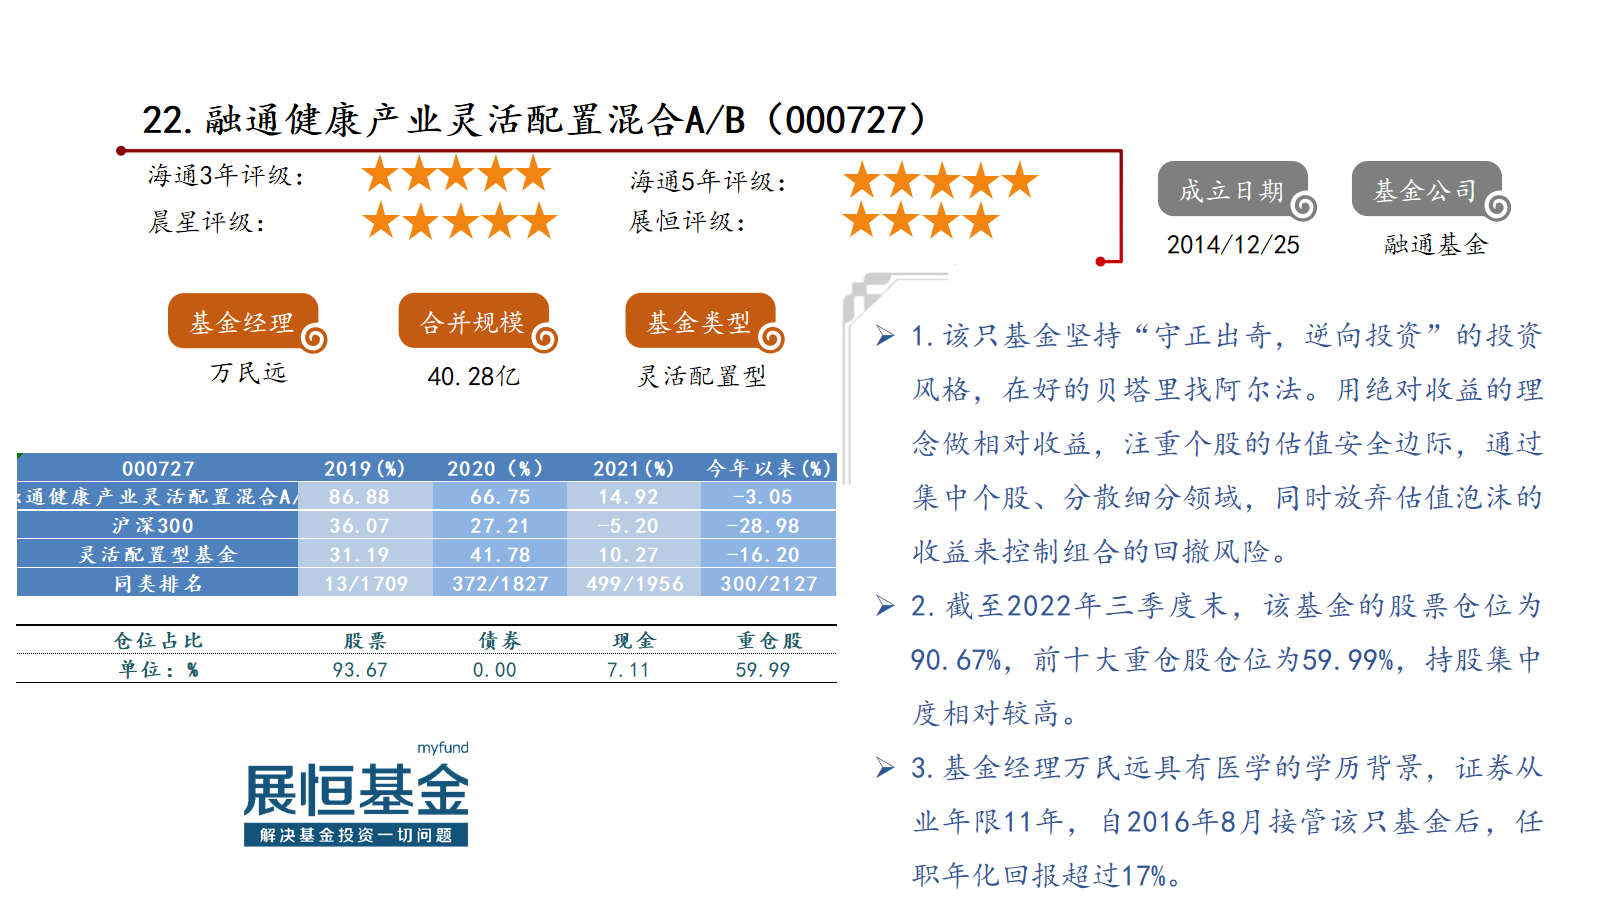The height and width of the screenshot is (900, 1600).
Task: Click stock position value 93.67
Action: point(360,670)
